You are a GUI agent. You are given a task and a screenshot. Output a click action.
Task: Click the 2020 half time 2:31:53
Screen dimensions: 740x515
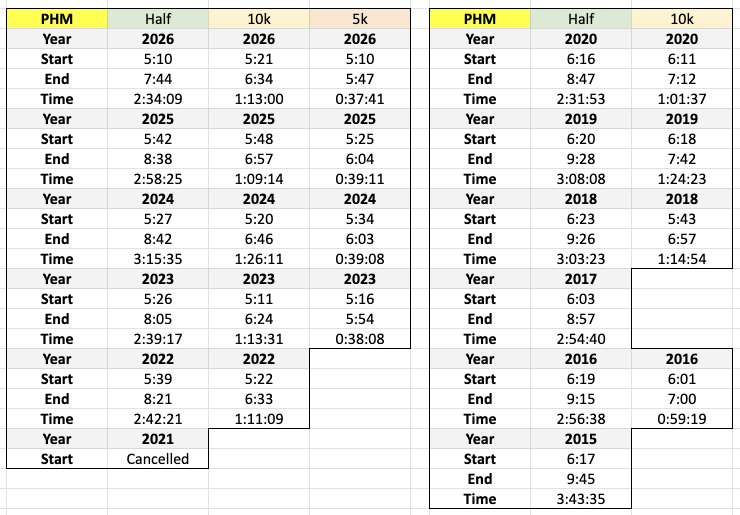click(581, 99)
